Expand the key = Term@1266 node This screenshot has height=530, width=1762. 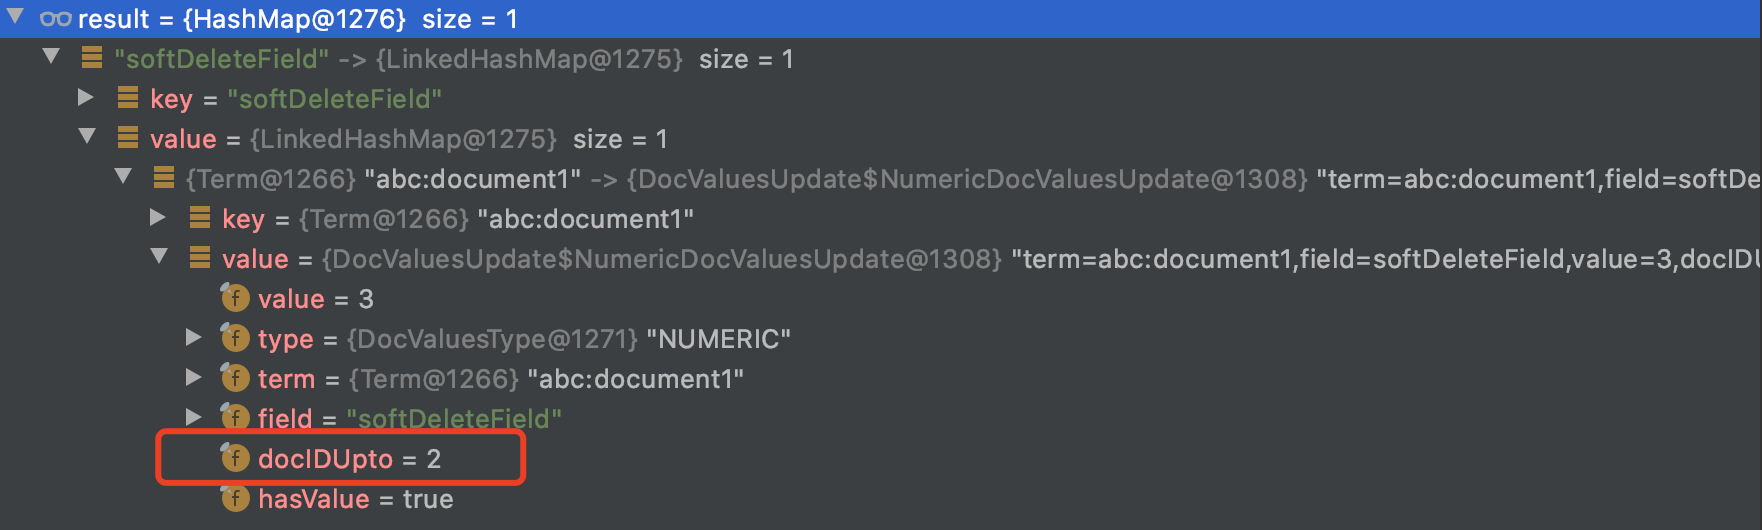158,217
